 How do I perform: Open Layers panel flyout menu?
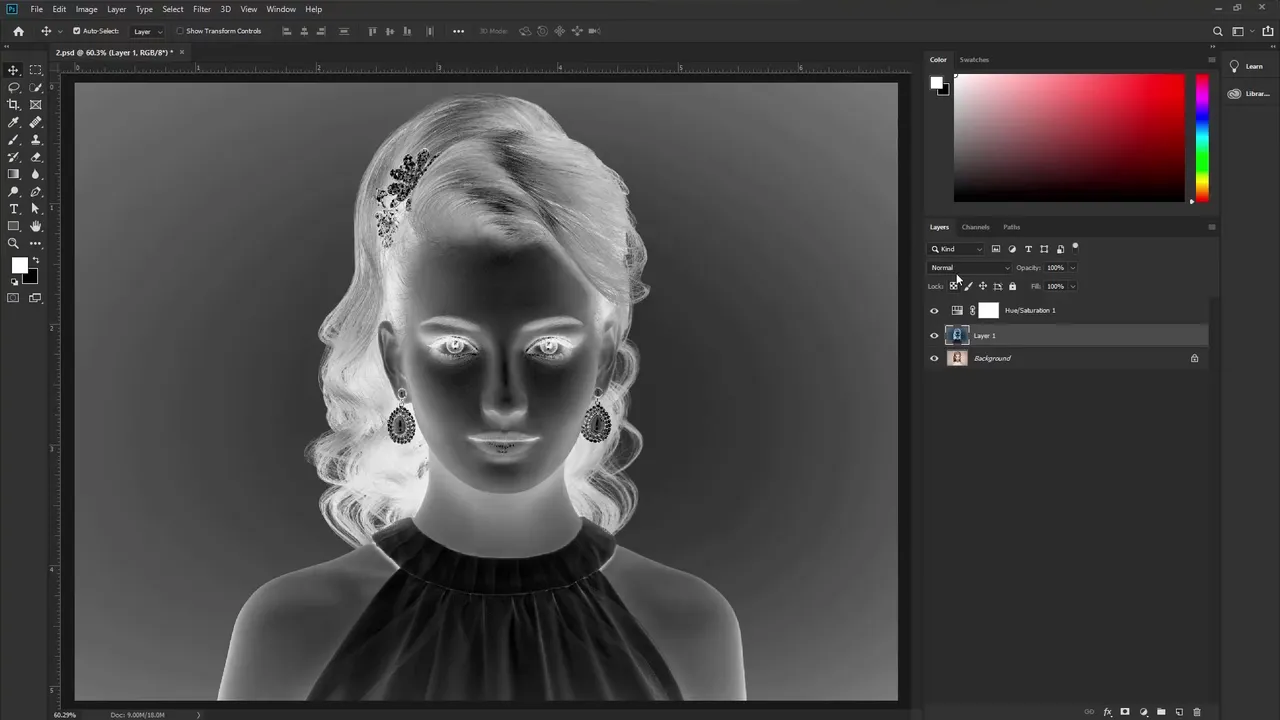[x=1212, y=227]
